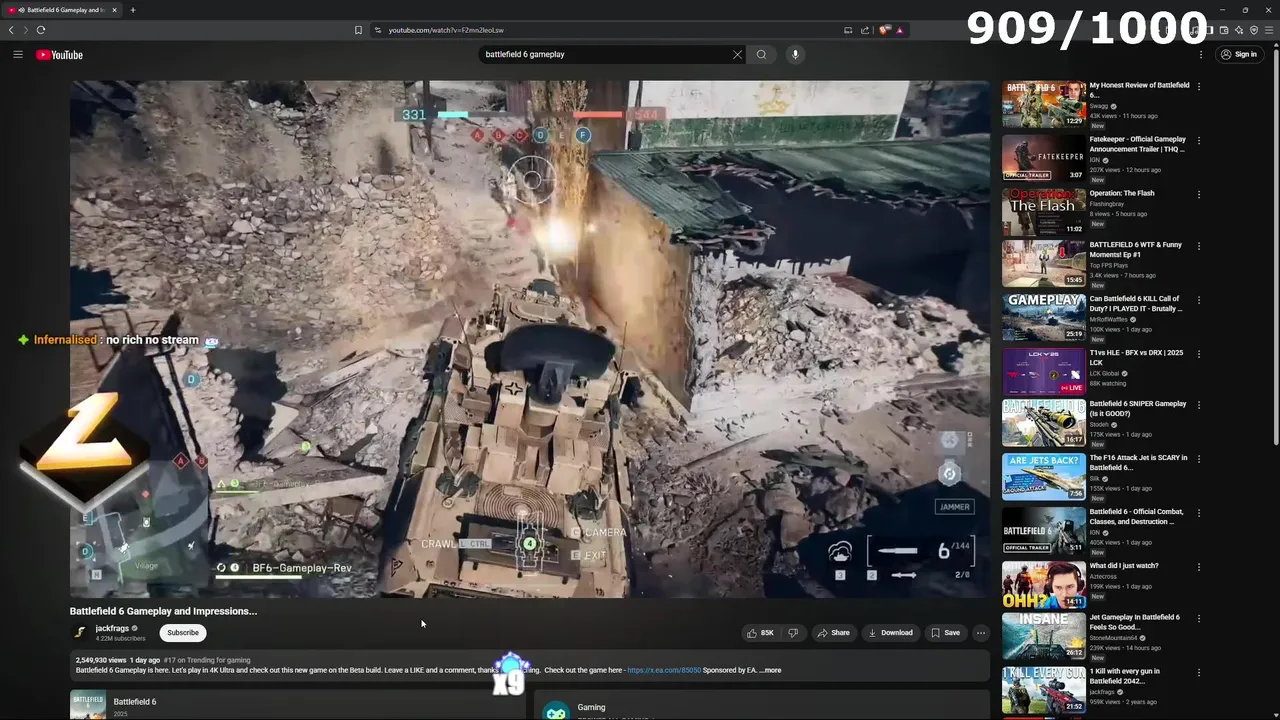Open options for F16 Attack Jet video
1280x720 pixels.
click(1199, 458)
